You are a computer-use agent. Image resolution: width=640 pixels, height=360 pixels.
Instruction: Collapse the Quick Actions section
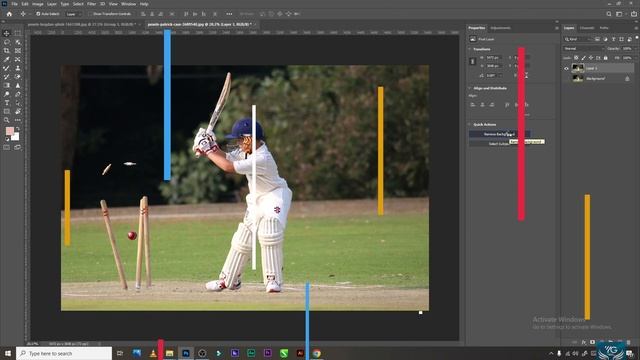[470, 124]
